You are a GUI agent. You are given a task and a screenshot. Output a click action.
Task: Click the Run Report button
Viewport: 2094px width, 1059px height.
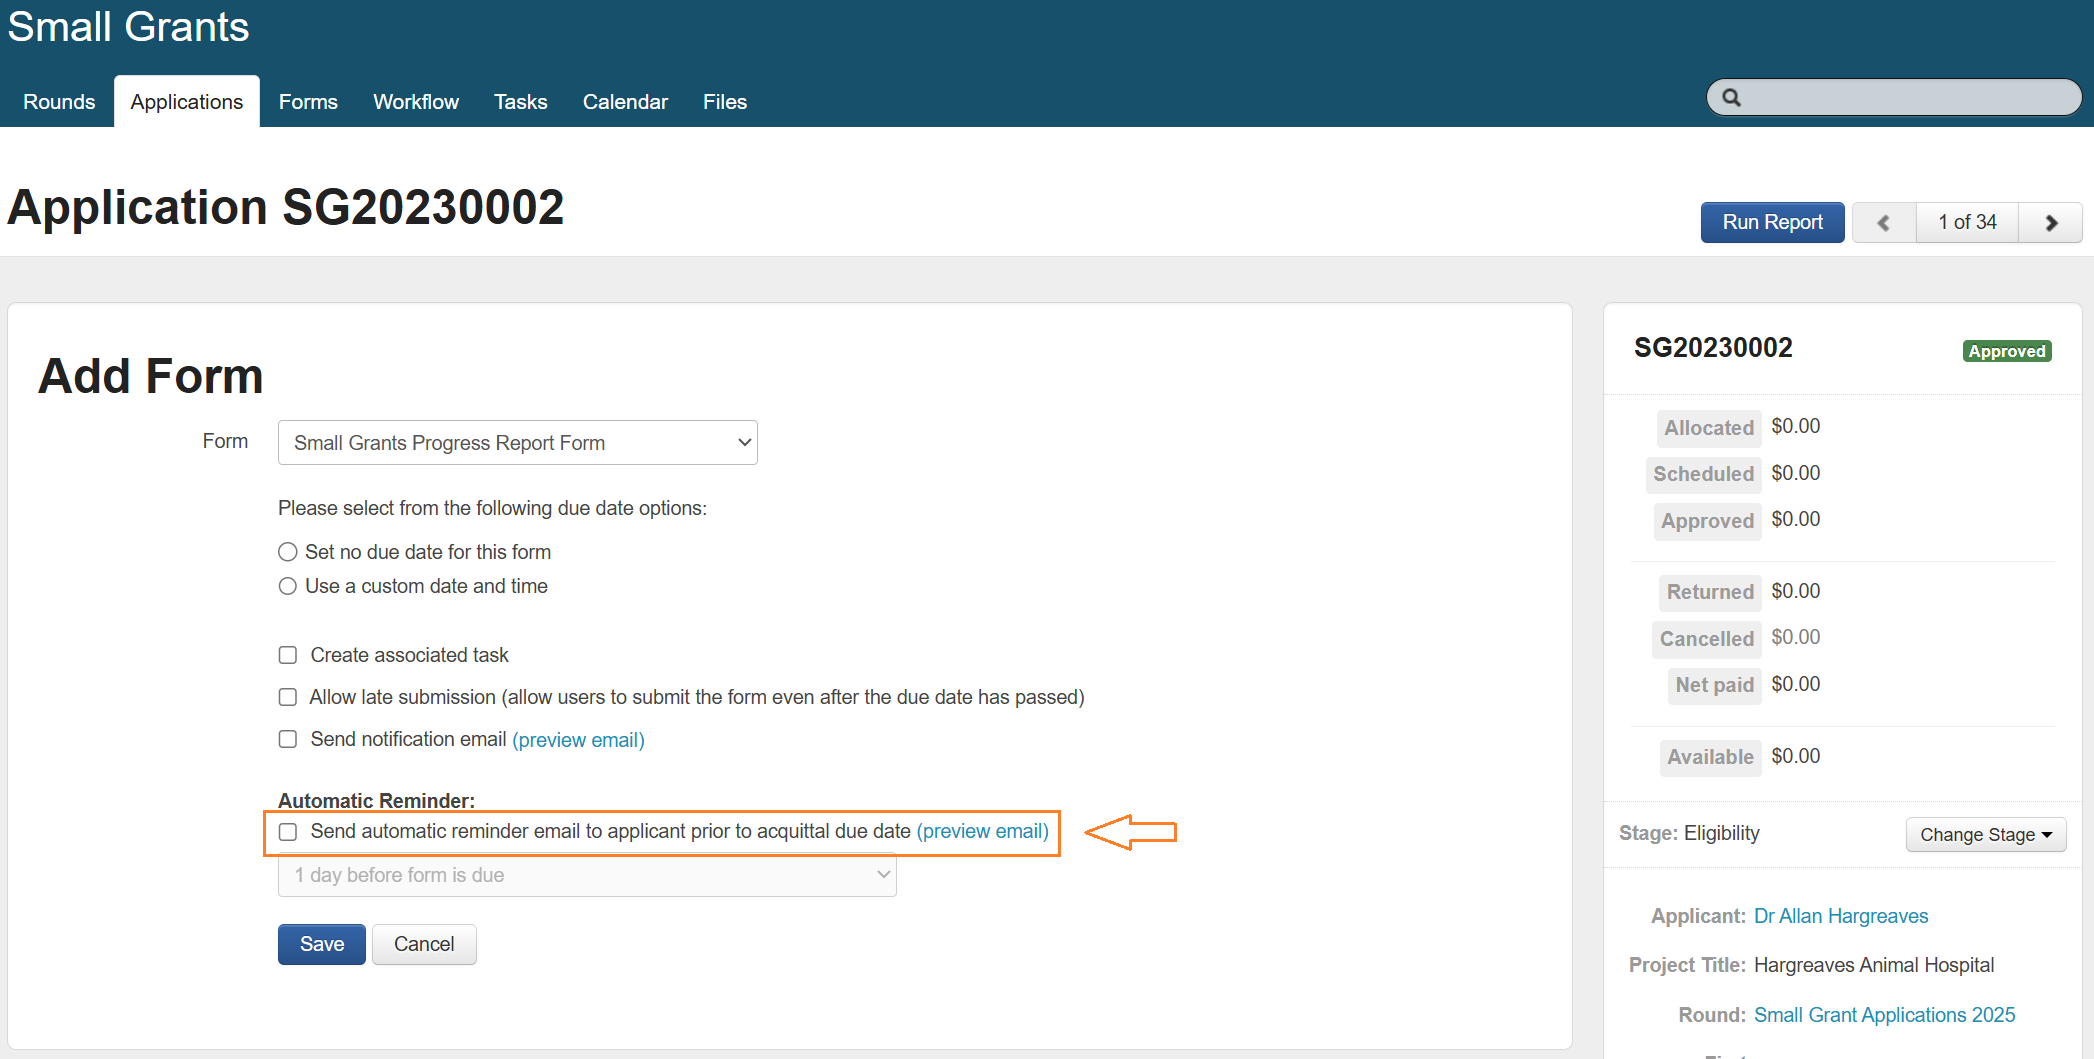coord(1772,223)
